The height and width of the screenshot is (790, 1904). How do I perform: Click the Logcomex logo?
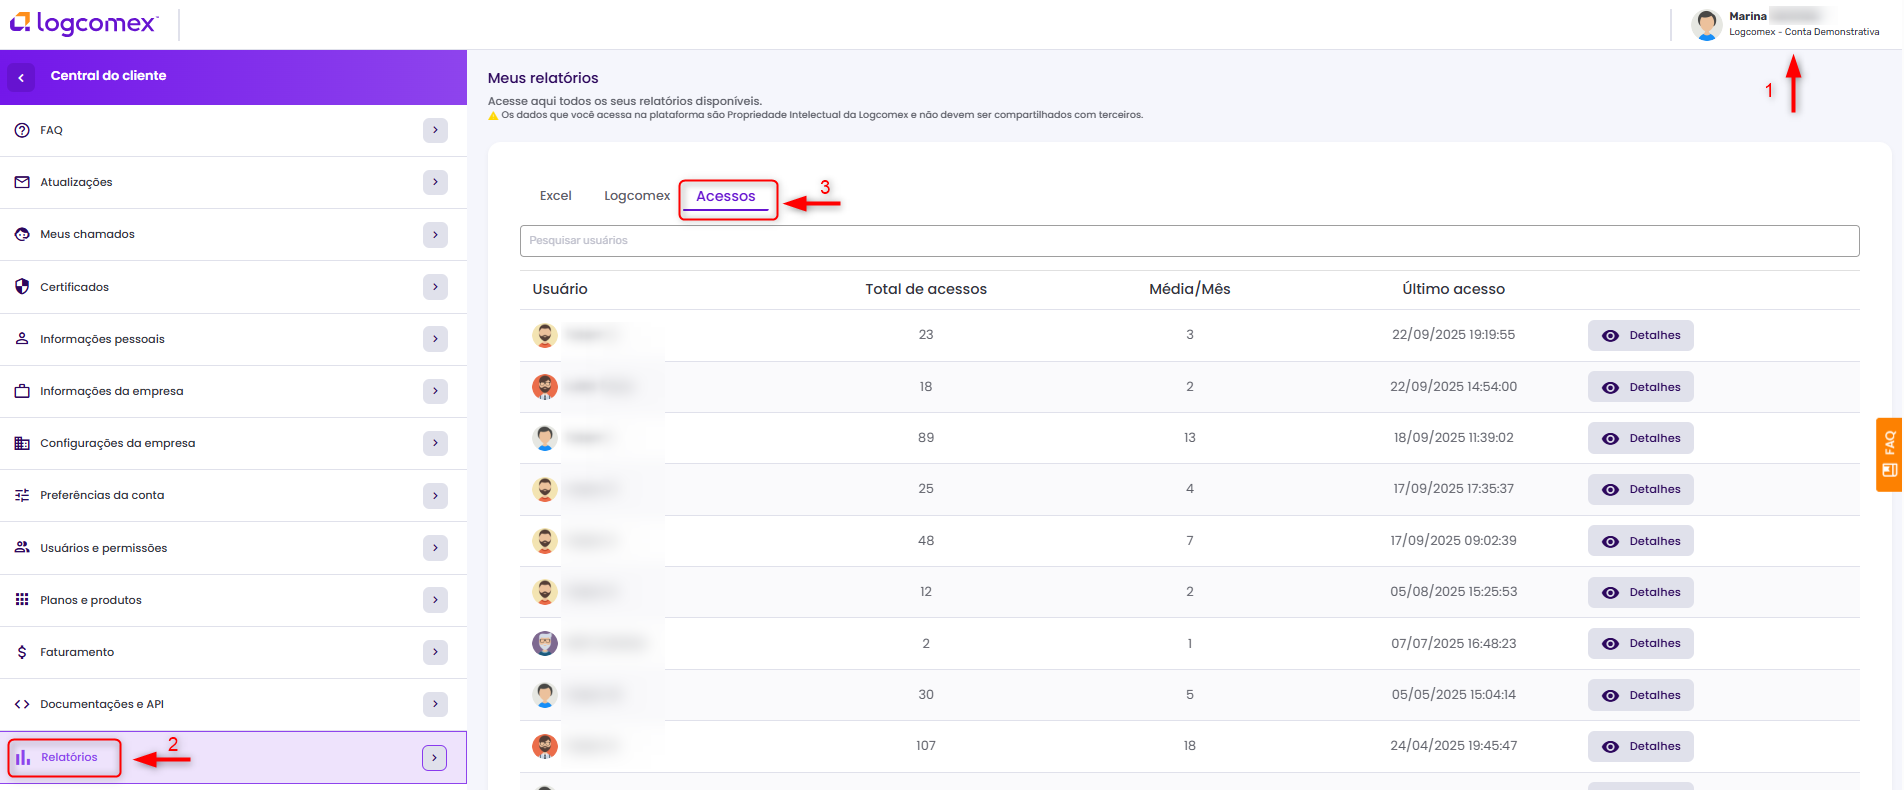[84, 23]
